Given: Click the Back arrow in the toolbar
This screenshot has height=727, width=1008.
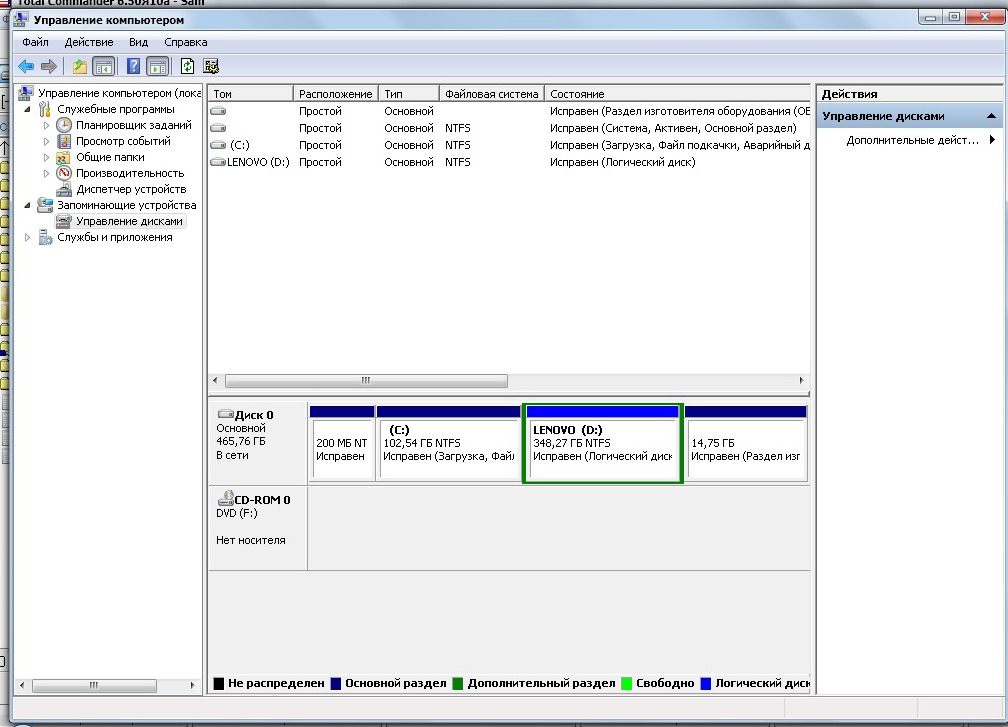Looking at the screenshot, I should [x=26, y=66].
